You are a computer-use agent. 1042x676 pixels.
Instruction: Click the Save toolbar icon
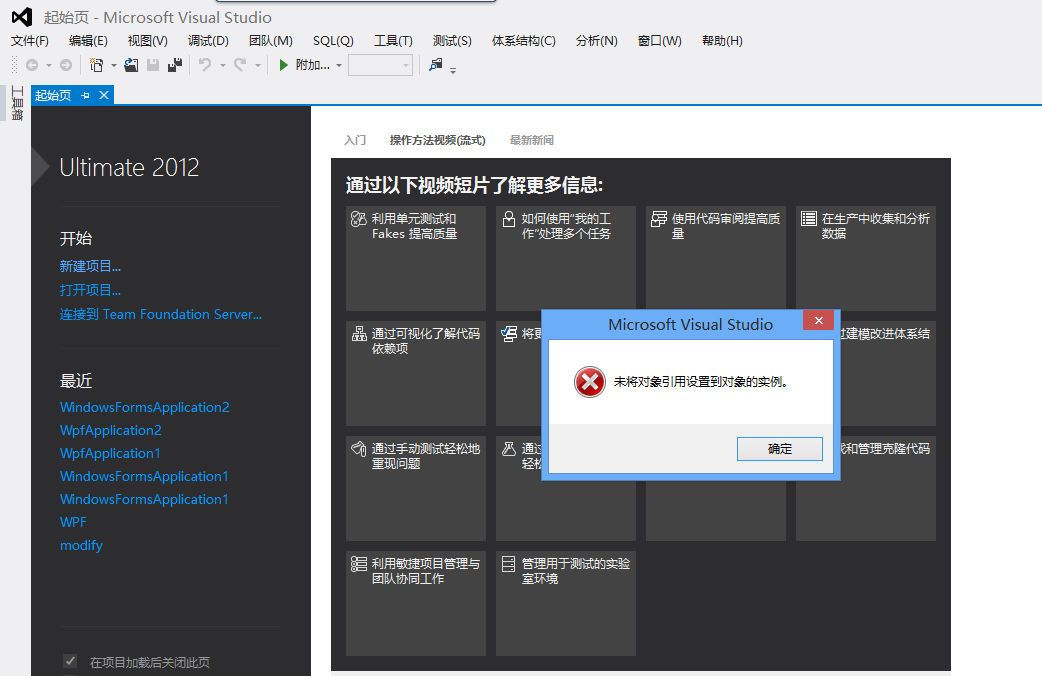pyautogui.click(x=153, y=65)
